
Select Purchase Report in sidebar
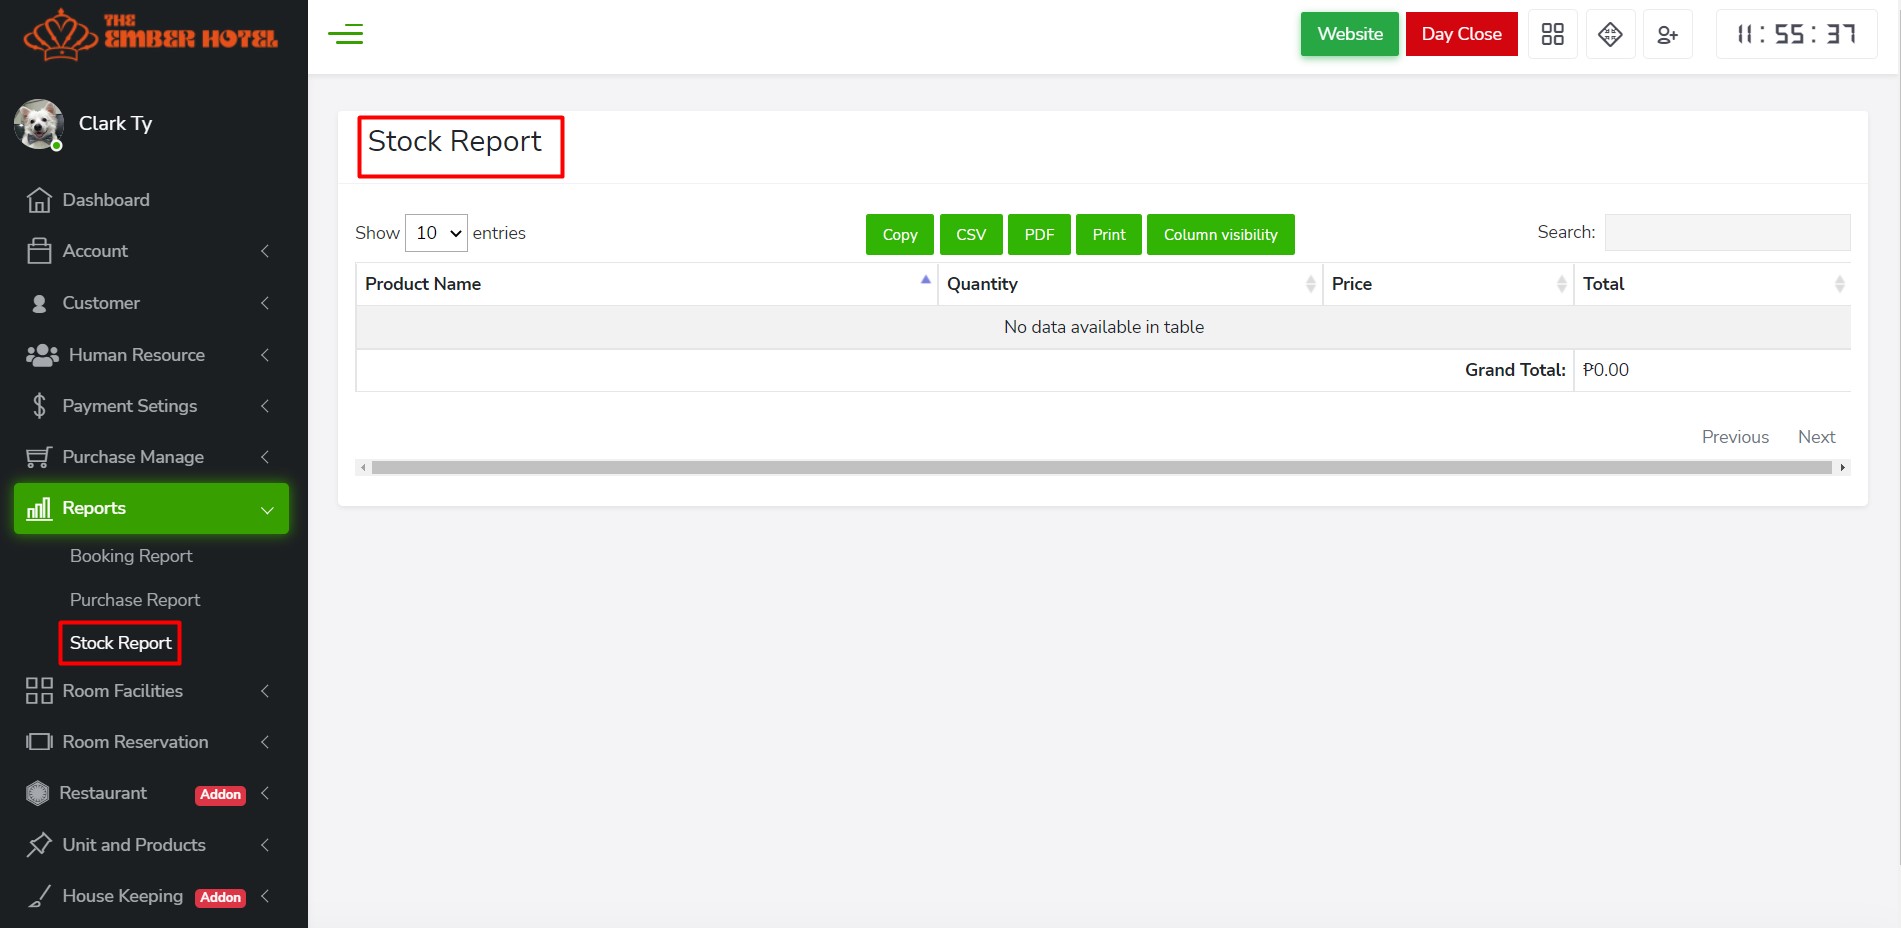(x=135, y=600)
